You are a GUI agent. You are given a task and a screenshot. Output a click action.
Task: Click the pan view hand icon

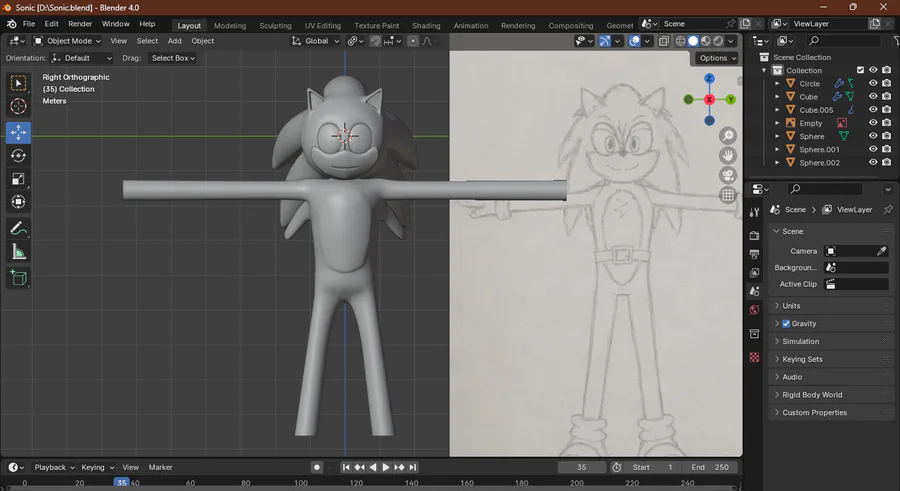(x=728, y=156)
